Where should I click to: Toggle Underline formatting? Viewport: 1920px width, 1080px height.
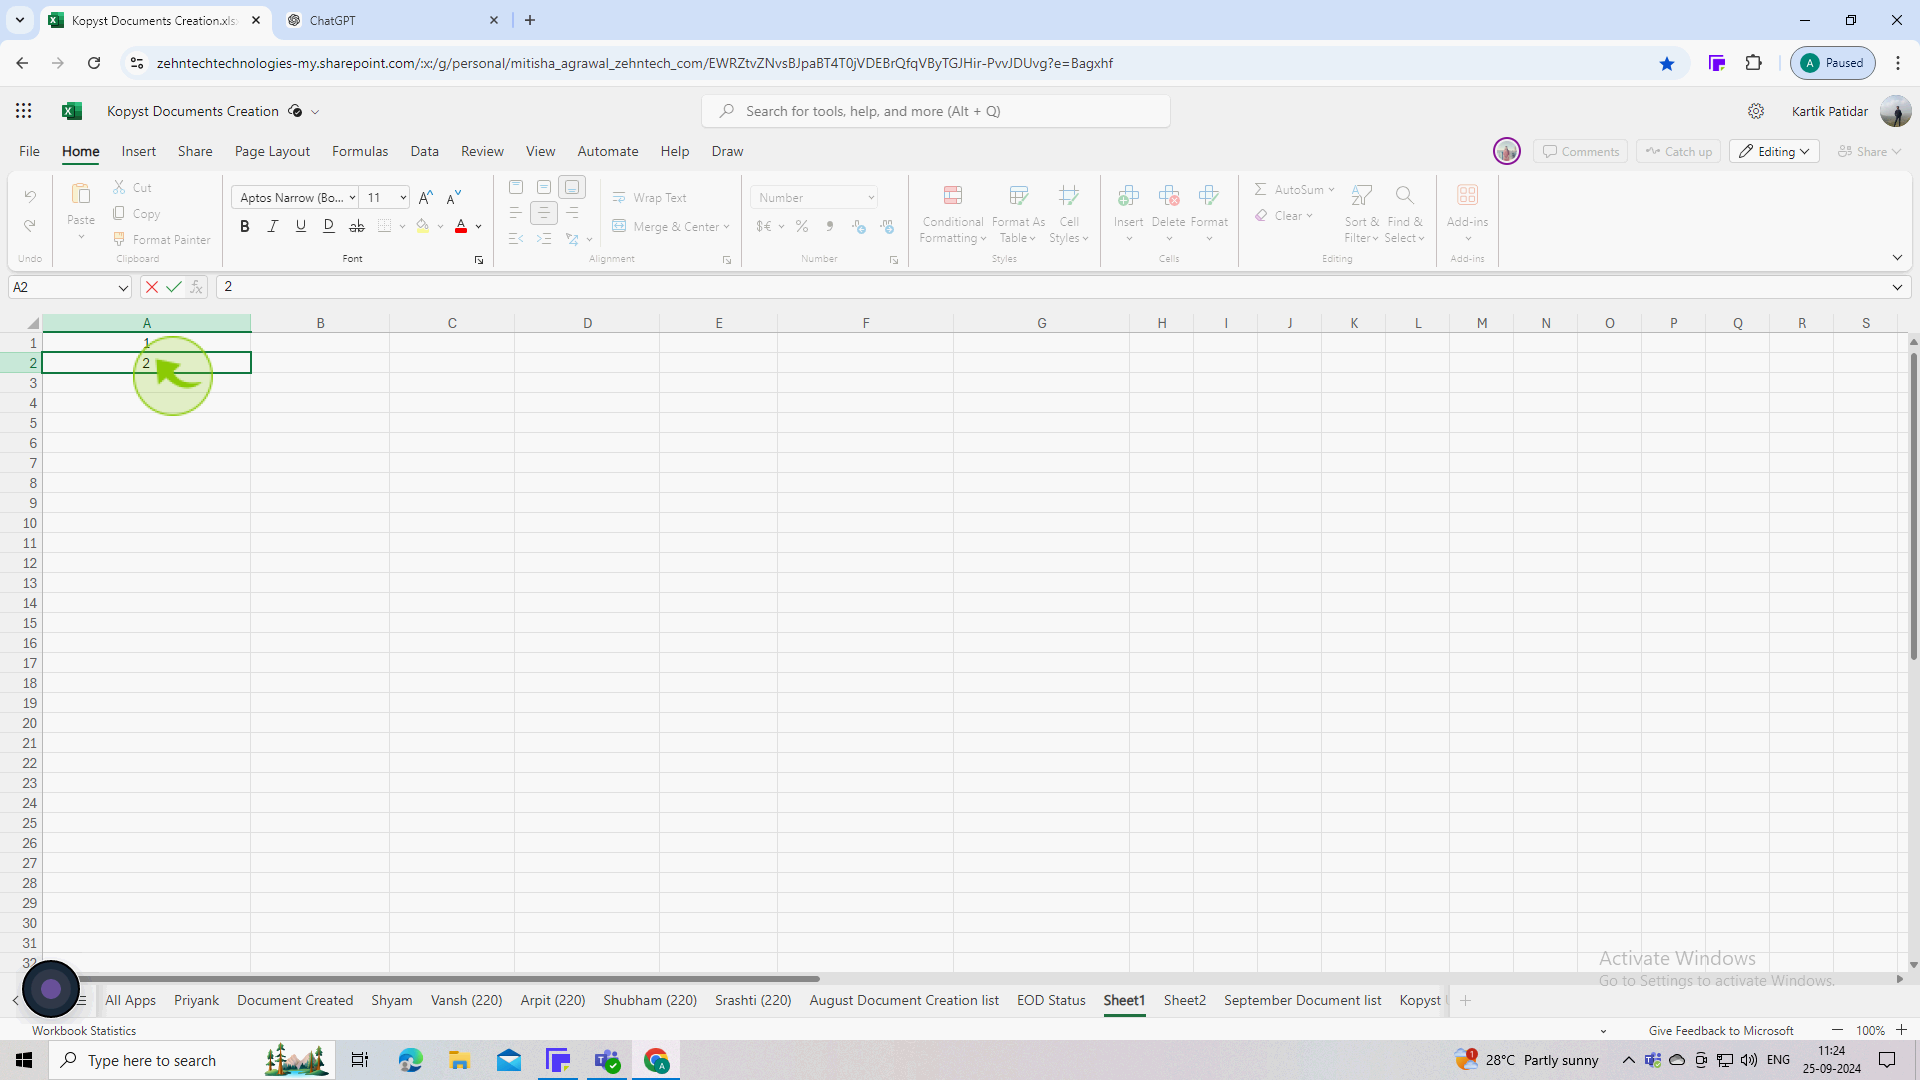(301, 226)
